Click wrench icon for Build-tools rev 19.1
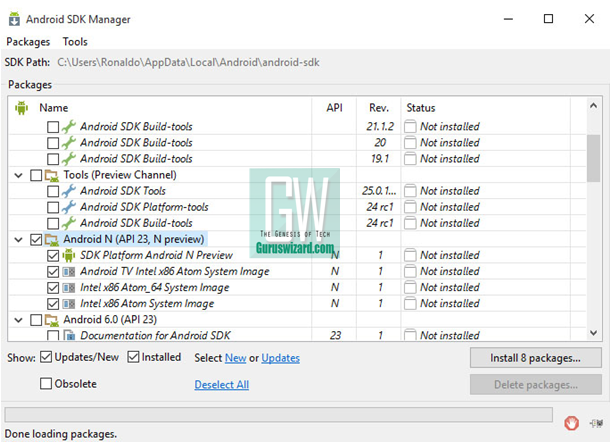612x446 pixels. tap(69, 159)
